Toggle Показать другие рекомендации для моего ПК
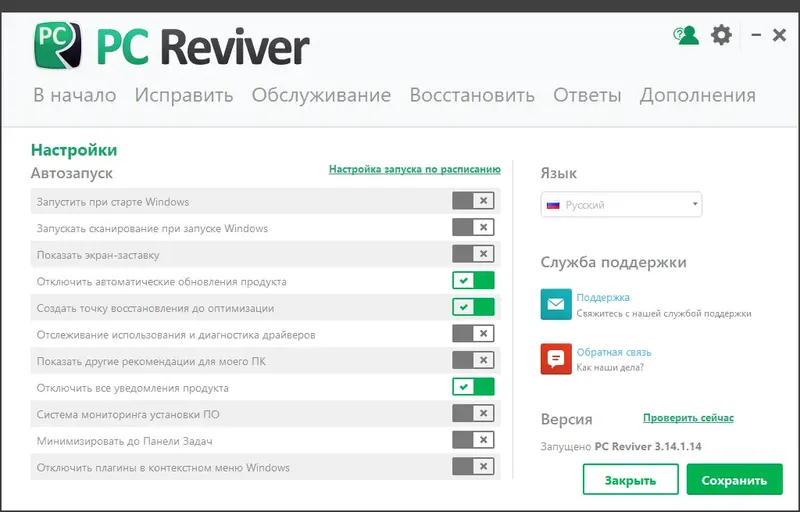 tap(473, 360)
